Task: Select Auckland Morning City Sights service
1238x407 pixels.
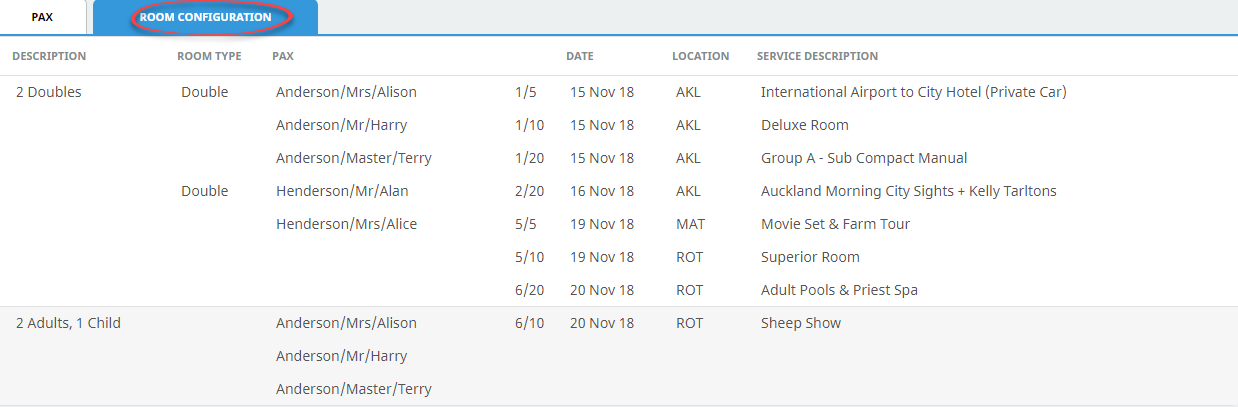Action: [909, 191]
